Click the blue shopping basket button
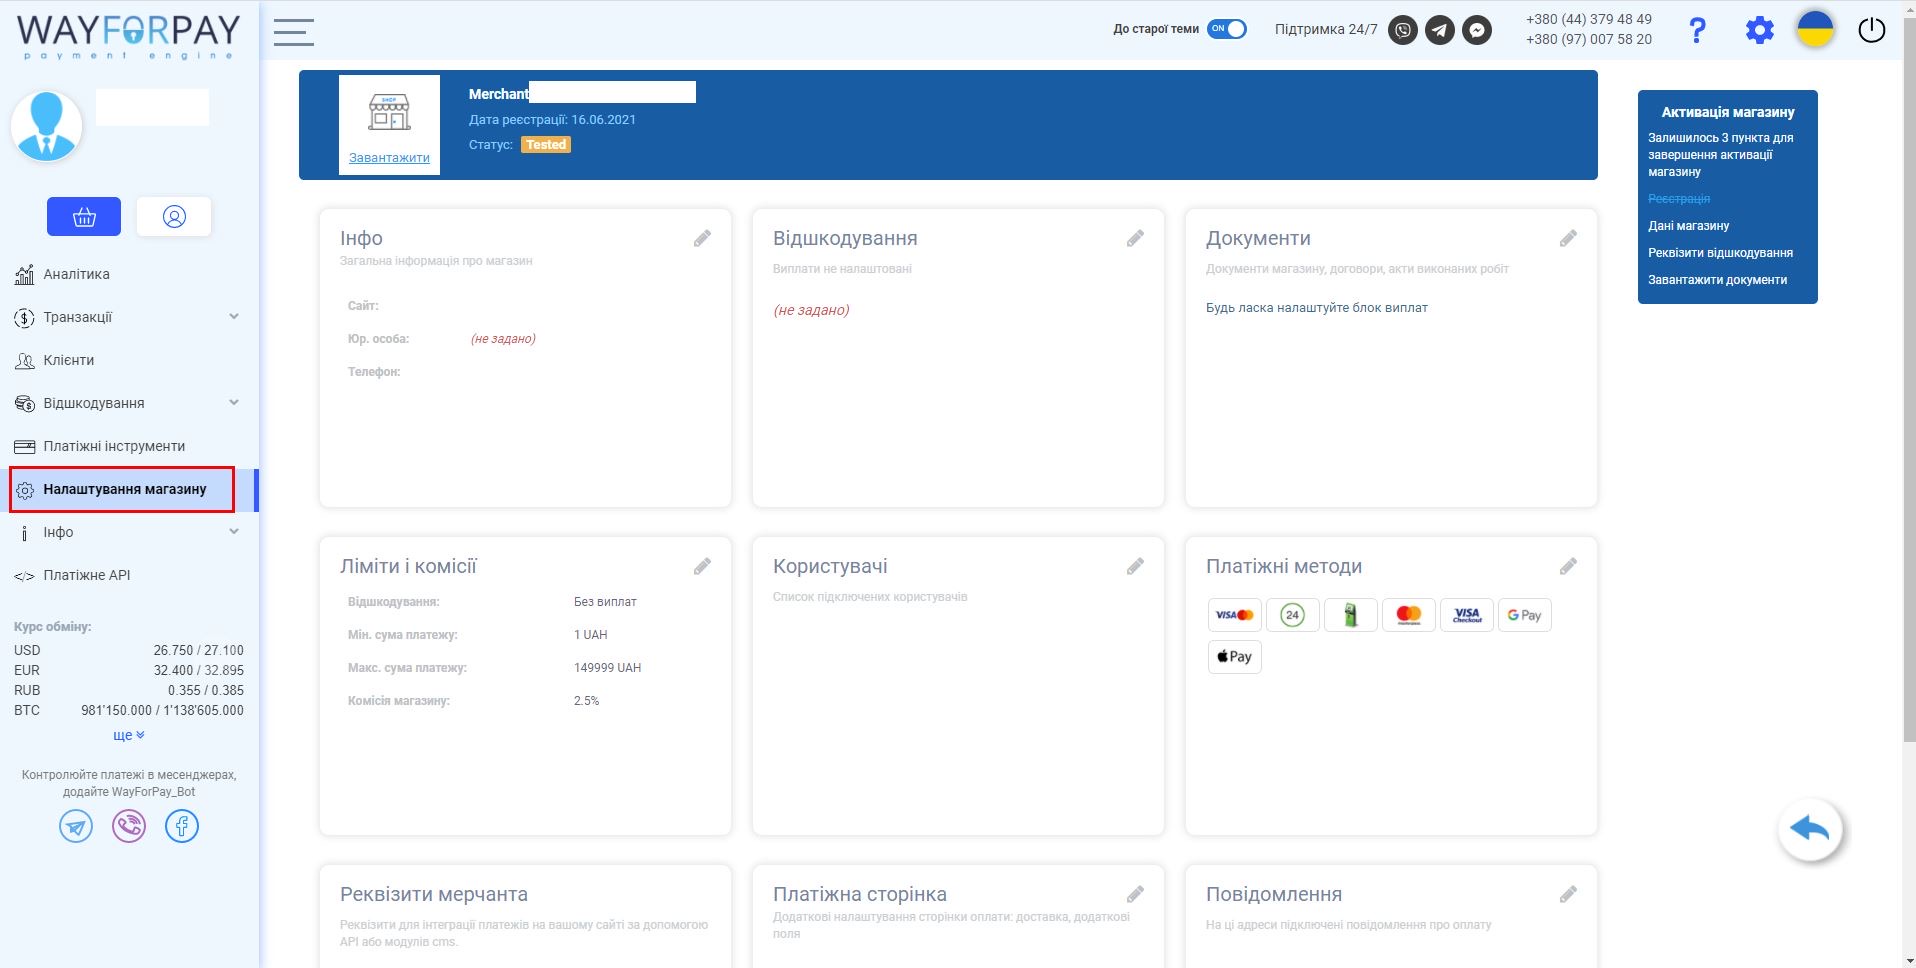The width and height of the screenshot is (1916, 968). tap(84, 216)
